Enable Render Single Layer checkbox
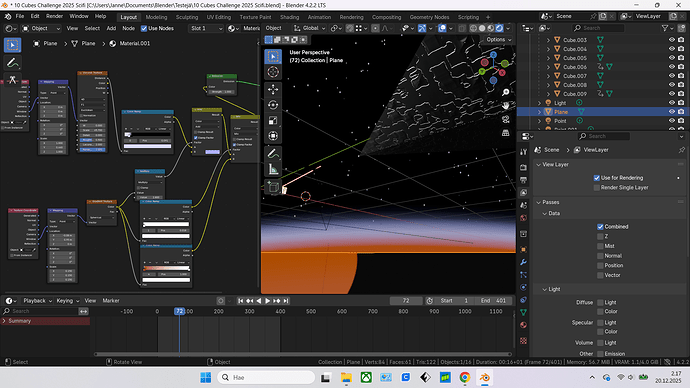 [597, 187]
